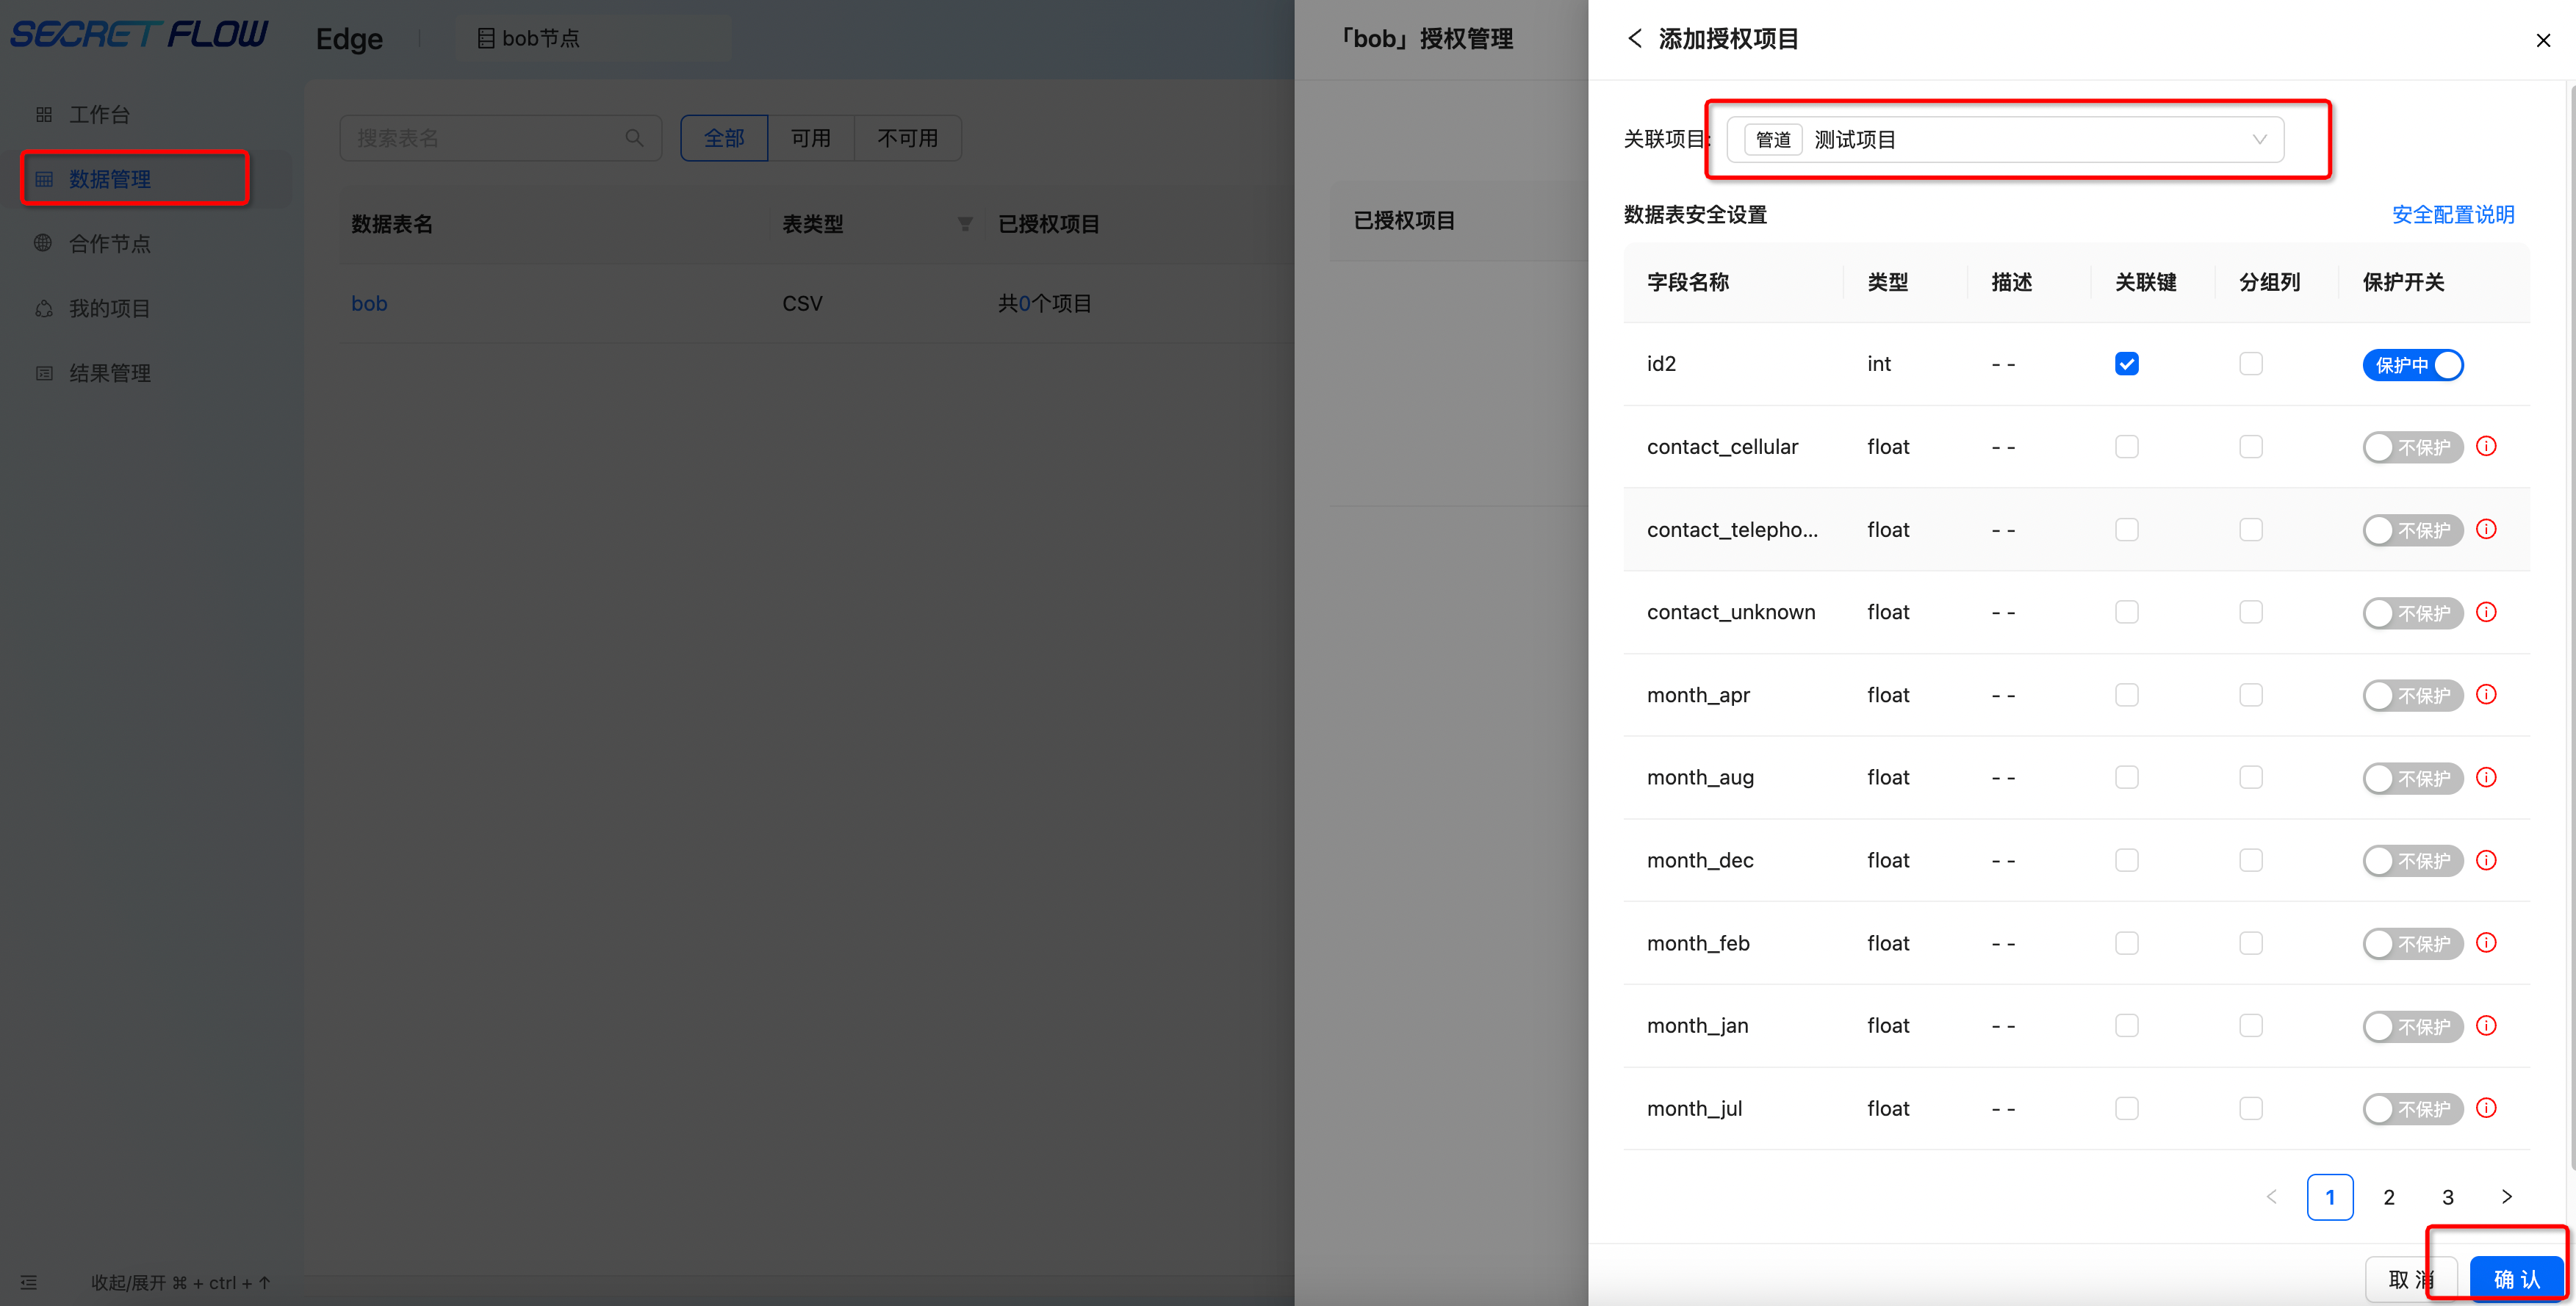Click the bob节点 node selector

(528, 38)
